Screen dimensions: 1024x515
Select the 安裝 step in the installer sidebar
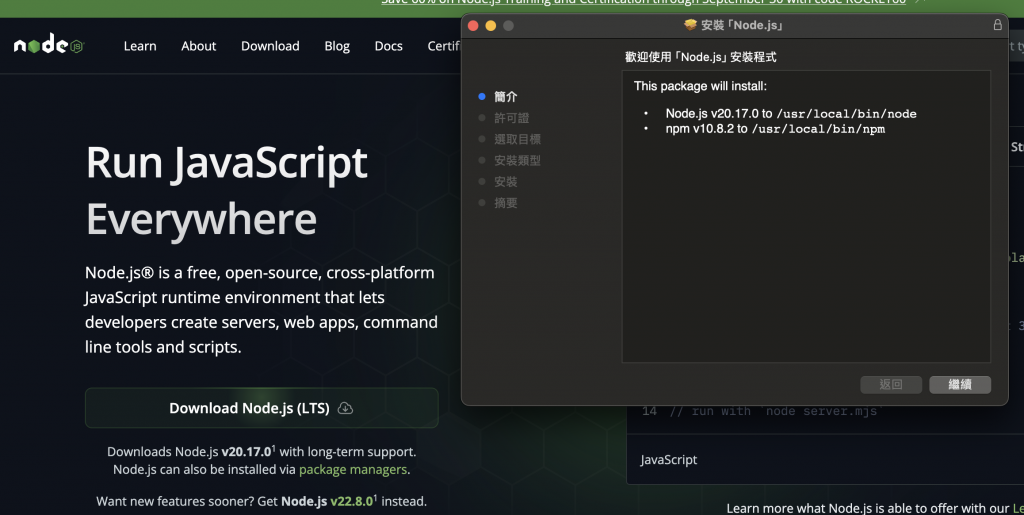(505, 181)
